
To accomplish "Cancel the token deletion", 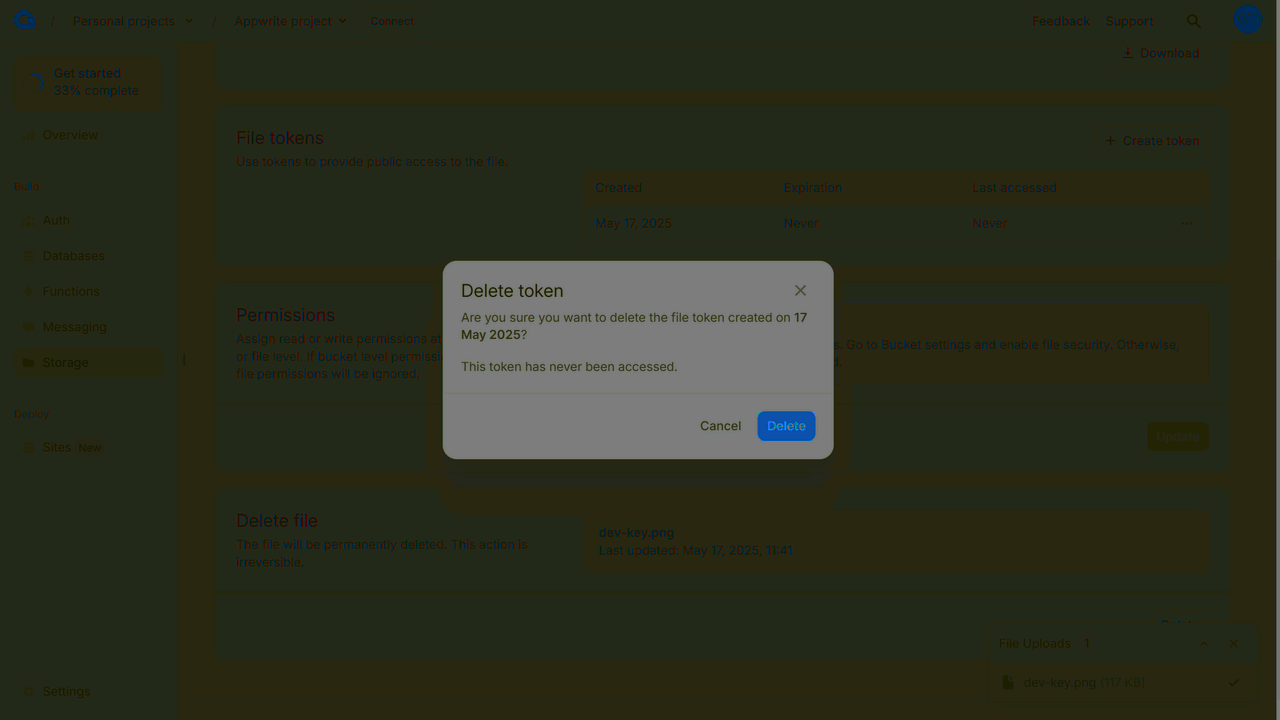I will pos(720,425).
